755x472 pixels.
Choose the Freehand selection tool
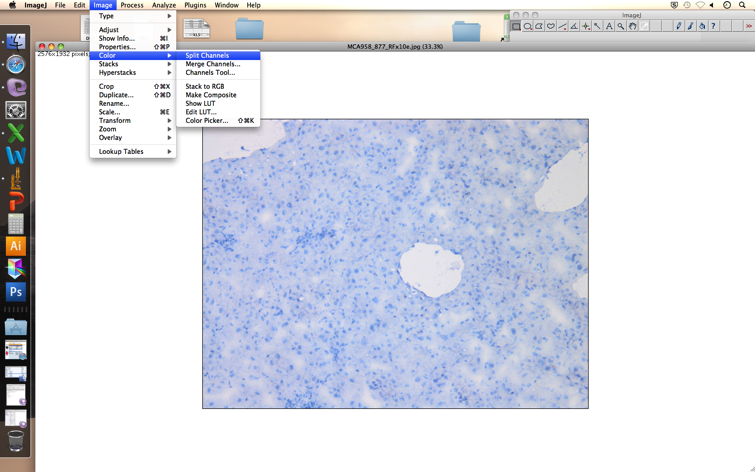coord(551,26)
